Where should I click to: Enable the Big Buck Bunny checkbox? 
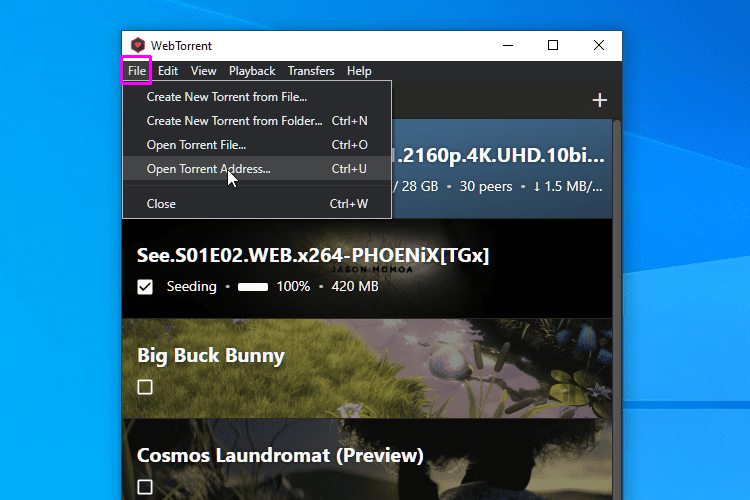(x=145, y=387)
